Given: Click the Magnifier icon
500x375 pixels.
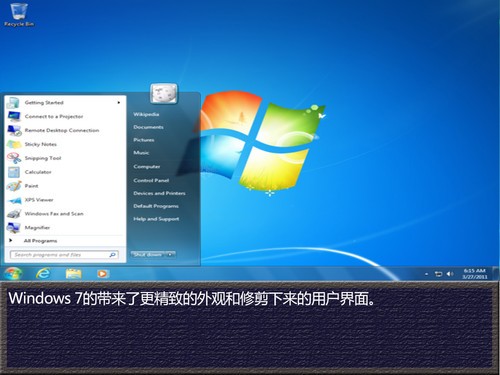Looking at the screenshot, I should [x=14, y=228].
